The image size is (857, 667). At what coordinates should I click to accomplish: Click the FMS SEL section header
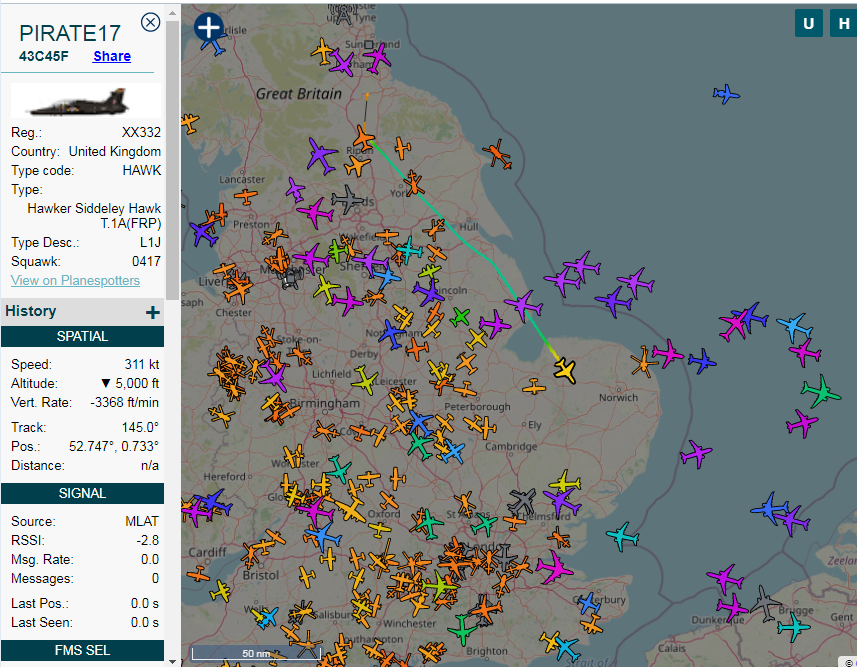(83, 650)
